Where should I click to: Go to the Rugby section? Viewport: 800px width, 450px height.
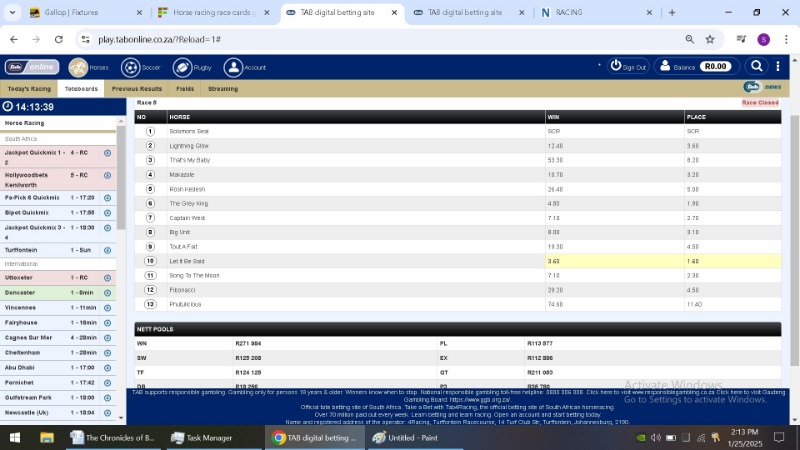(x=182, y=67)
